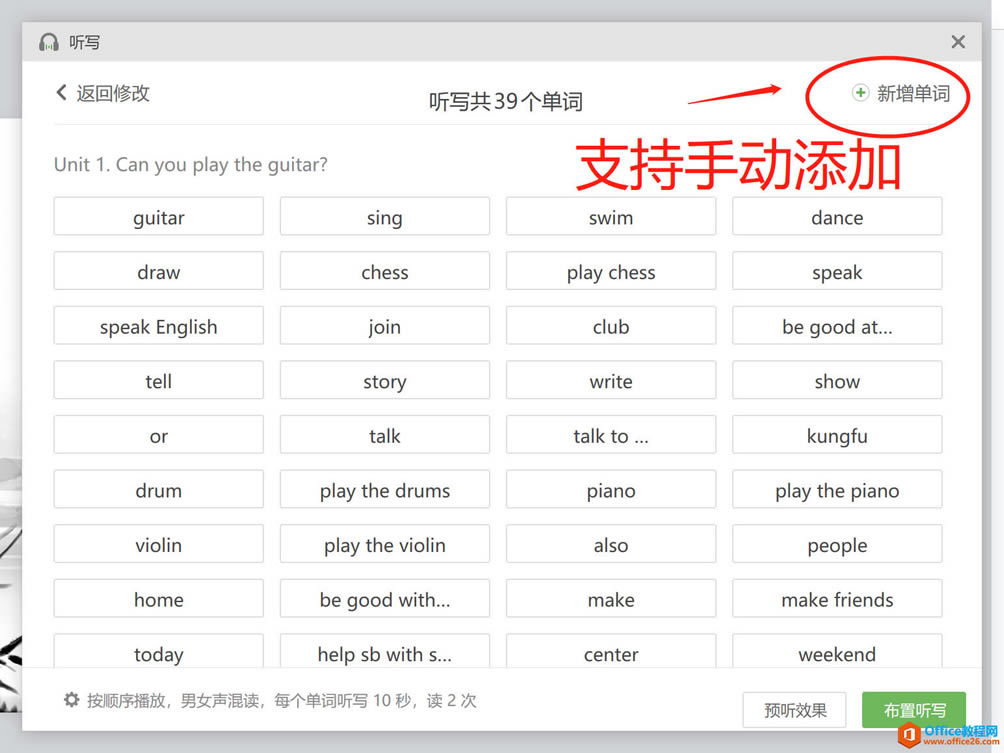The width and height of the screenshot is (1004, 753).
Task: Select the word 'tell'
Action: (159, 380)
